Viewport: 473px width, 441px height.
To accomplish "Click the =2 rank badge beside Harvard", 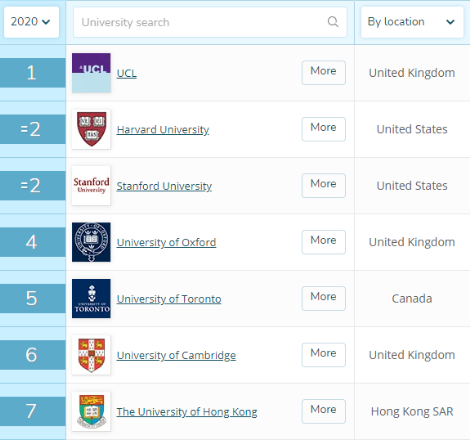I will [32, 129].
